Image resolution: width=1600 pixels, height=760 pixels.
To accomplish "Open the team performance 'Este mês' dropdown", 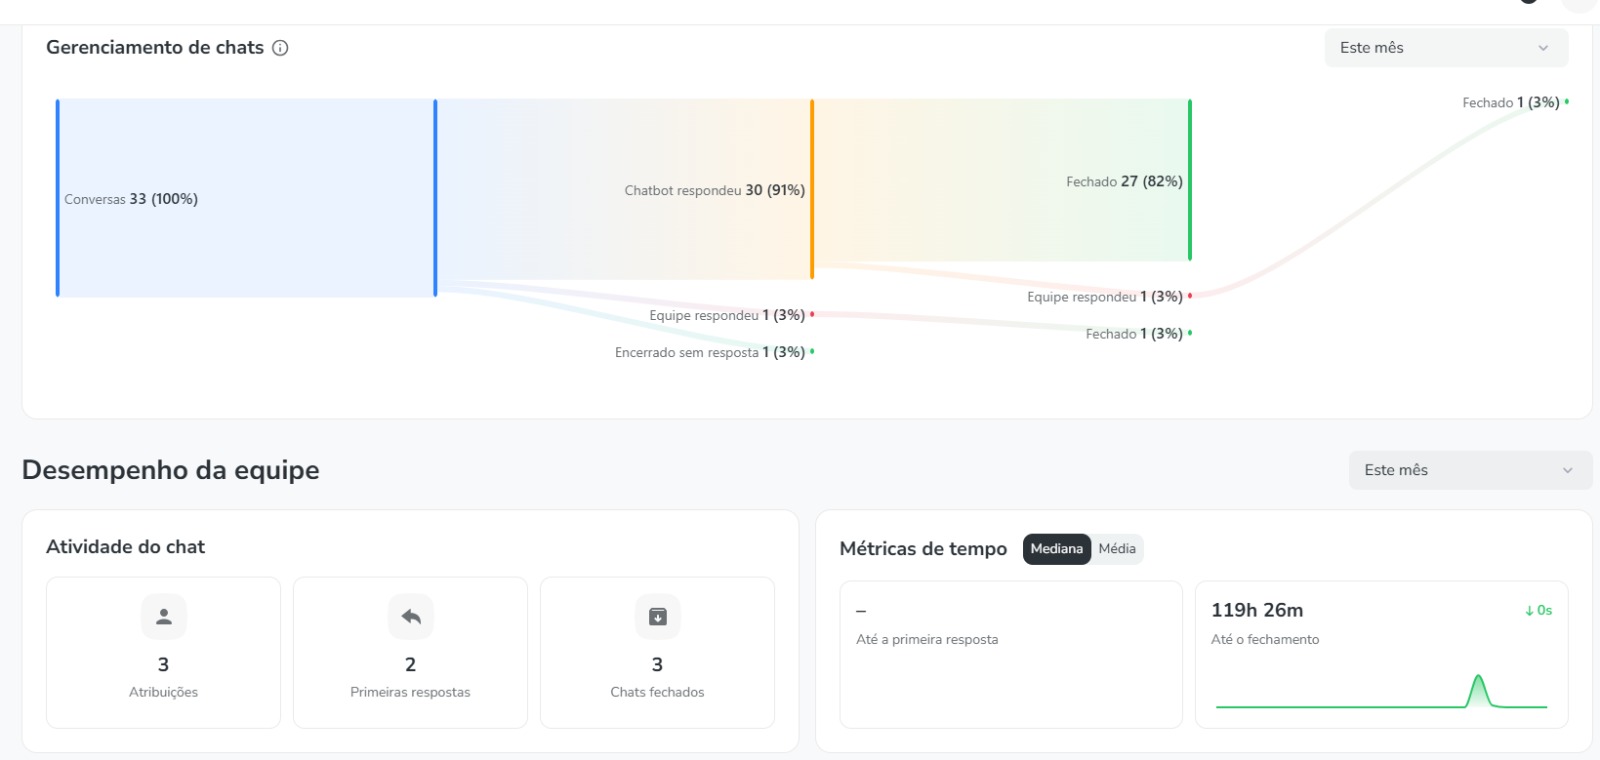I will click(1470, 470).
